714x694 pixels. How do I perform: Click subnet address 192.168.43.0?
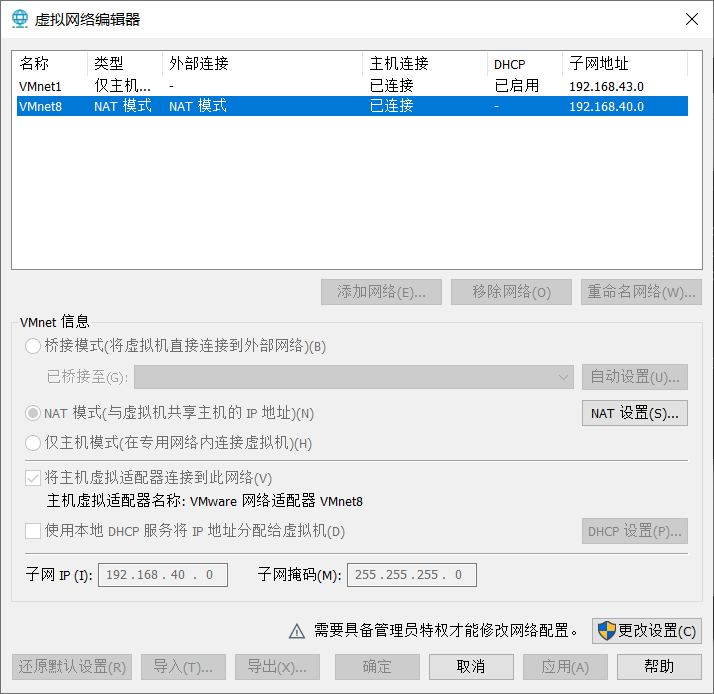(607, 87)
